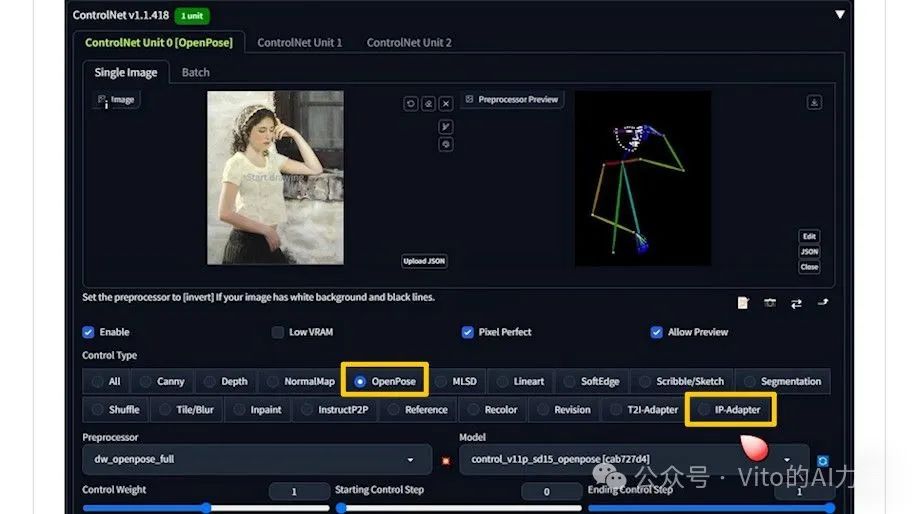Click the Preprocessor Preview label icon
Screen dimensions: 914x514
pyautogui.click(x=469, y=100)
